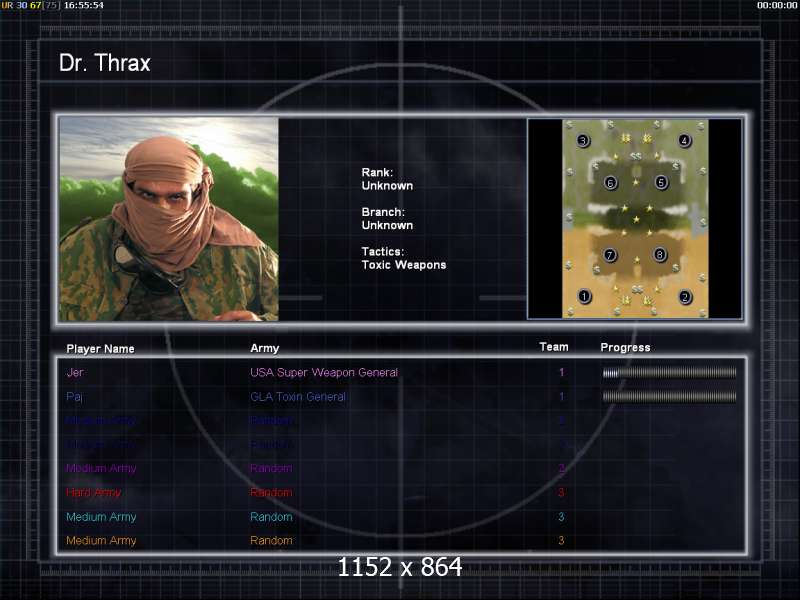Click the Rank: Unknown text

pyautogui.click(x=387, y=179)
